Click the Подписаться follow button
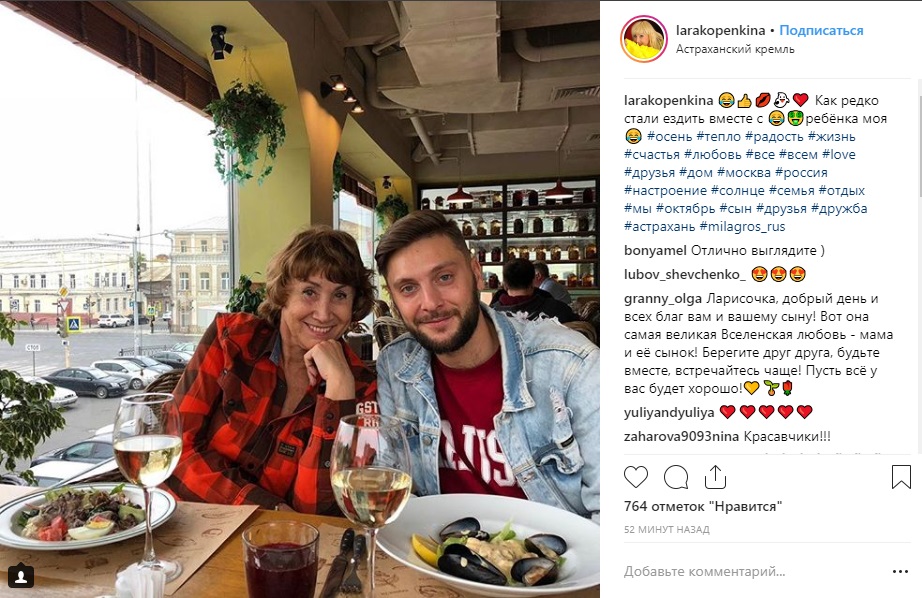The width and height of the screenshot is (922, 598). [821, 31]
